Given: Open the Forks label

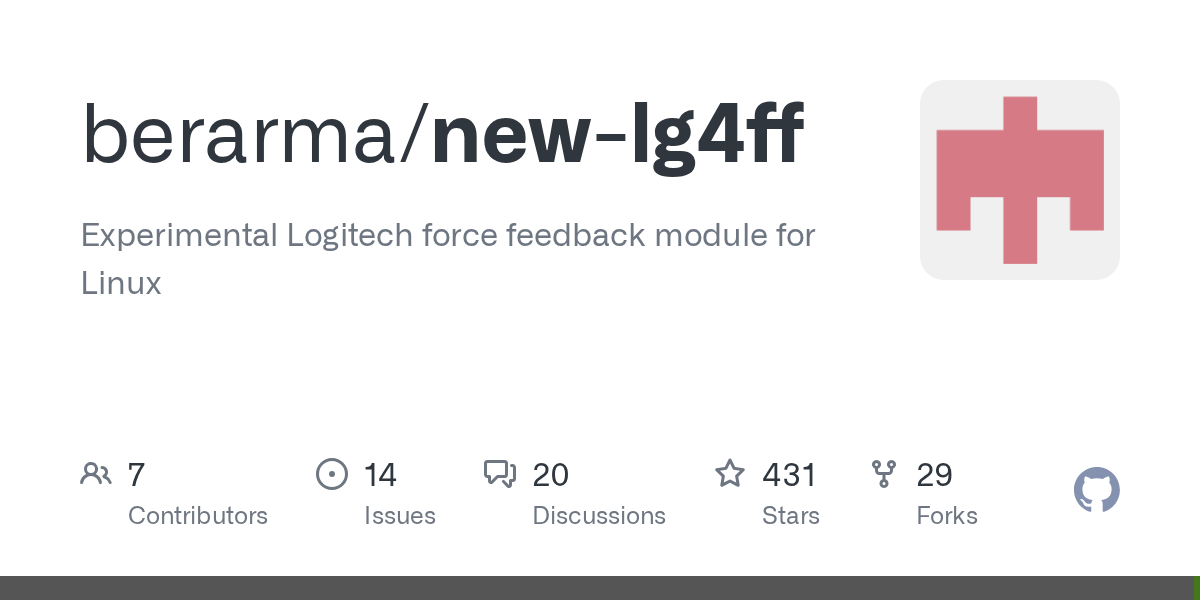Looking at the screenshot, I should tap(947, 516).
